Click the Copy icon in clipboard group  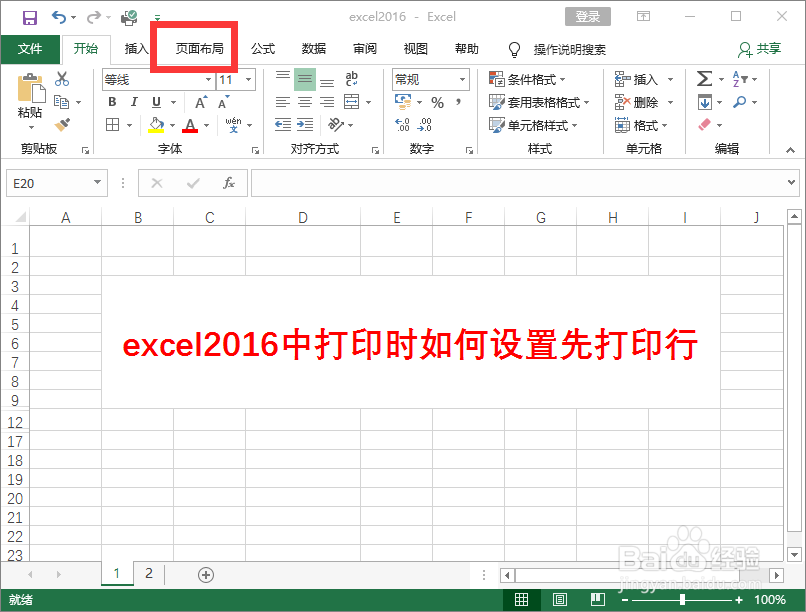[x=62, y=102]
